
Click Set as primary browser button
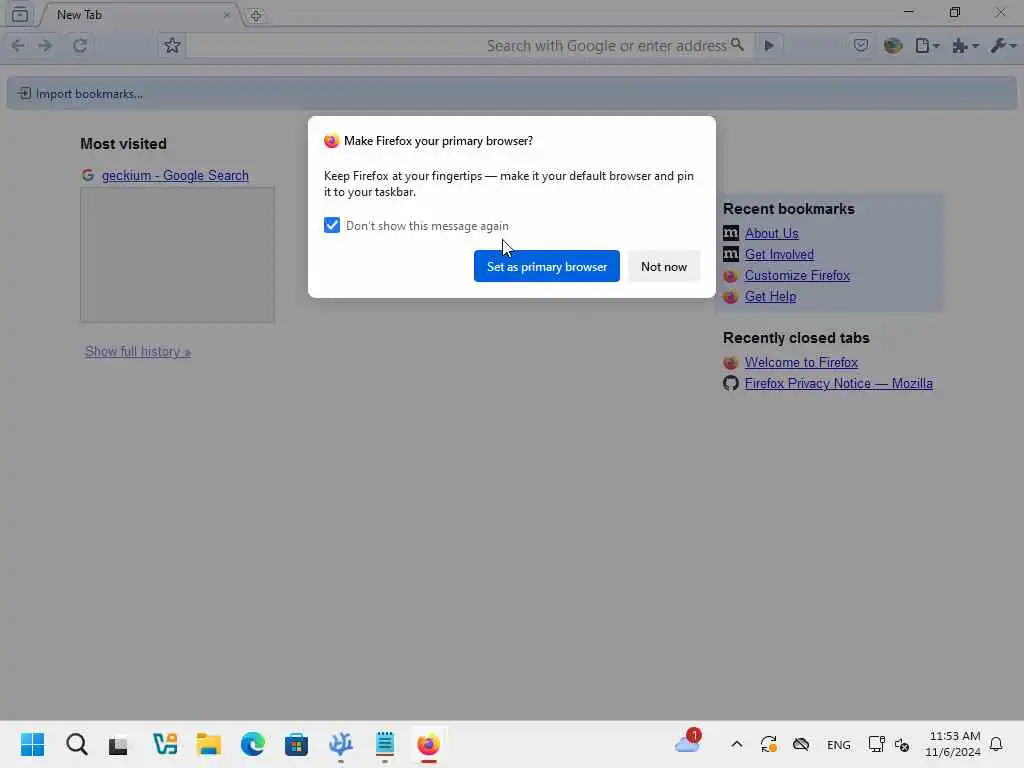[547, 266]
